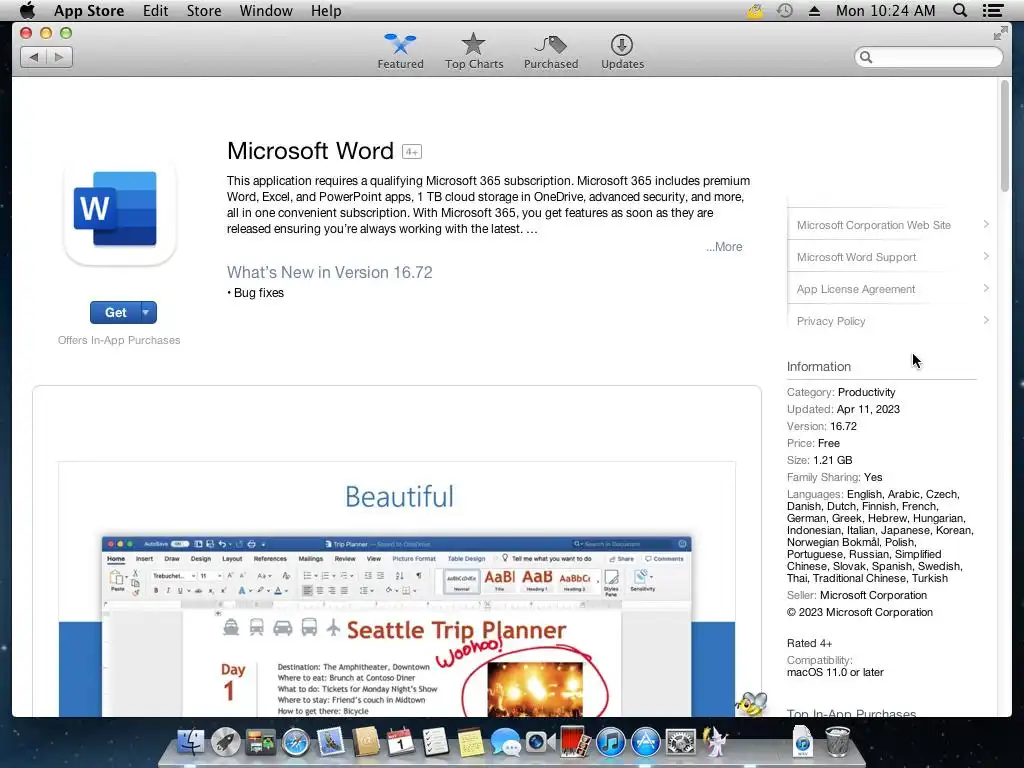Image resolution: width=1024 pixels, height=768 pixels.
Task: Open the Window menu
Action: [266, 10]
